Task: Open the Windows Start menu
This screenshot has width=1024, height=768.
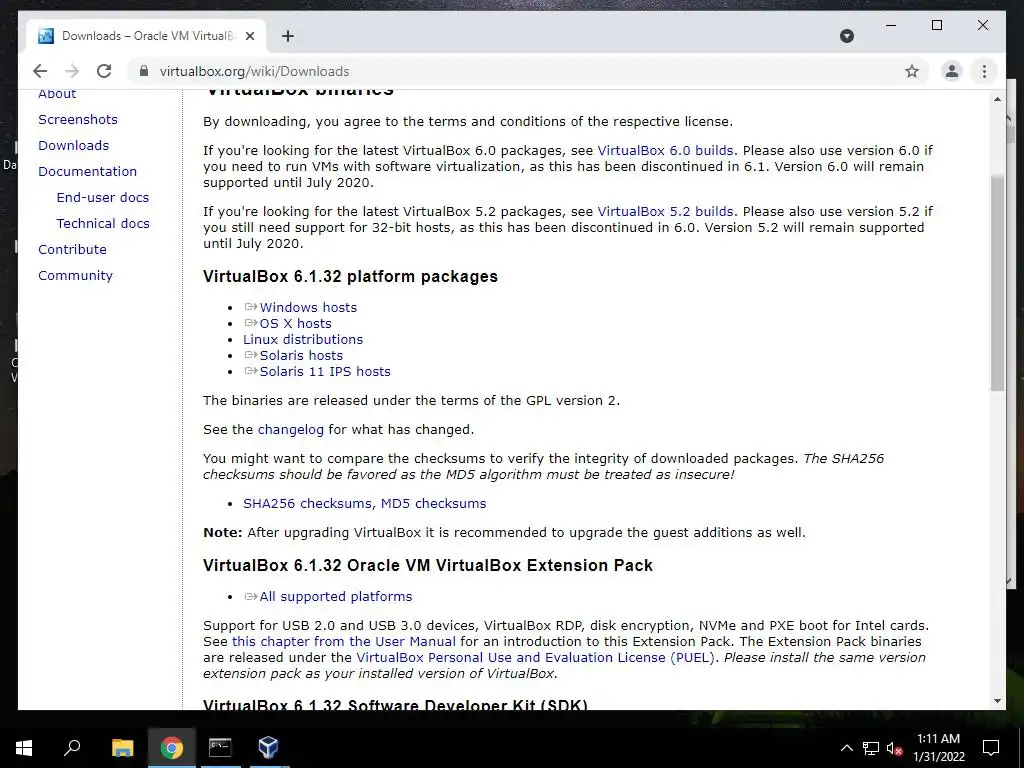Action: tap(24, 748)
